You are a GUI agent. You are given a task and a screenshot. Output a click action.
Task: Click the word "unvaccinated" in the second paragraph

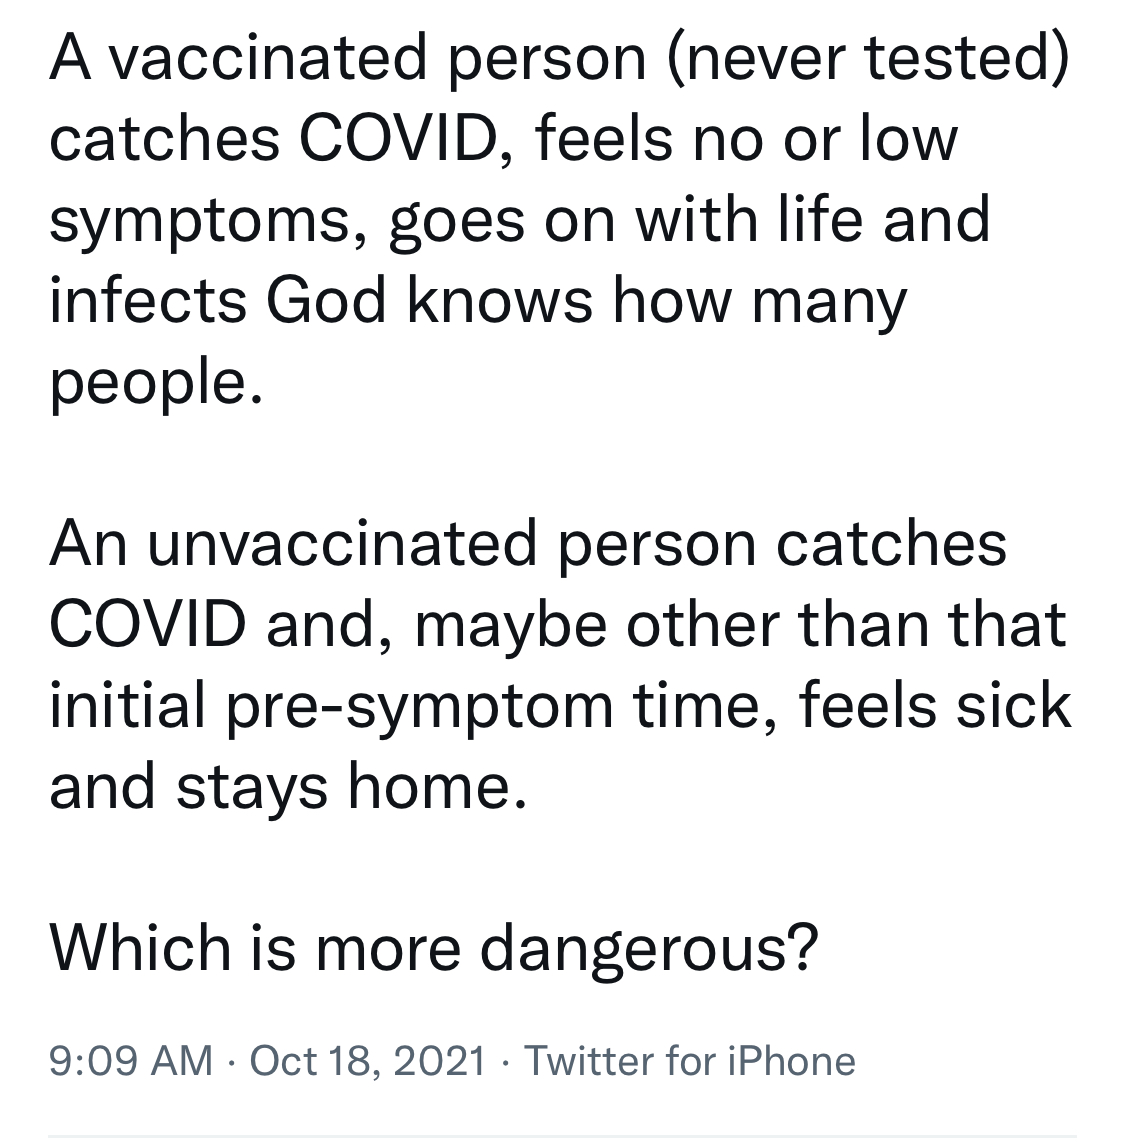345,544
